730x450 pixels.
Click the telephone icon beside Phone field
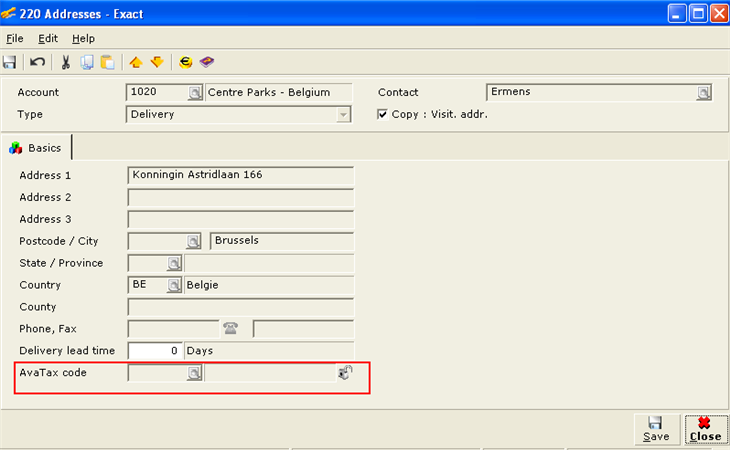point(230,328)
